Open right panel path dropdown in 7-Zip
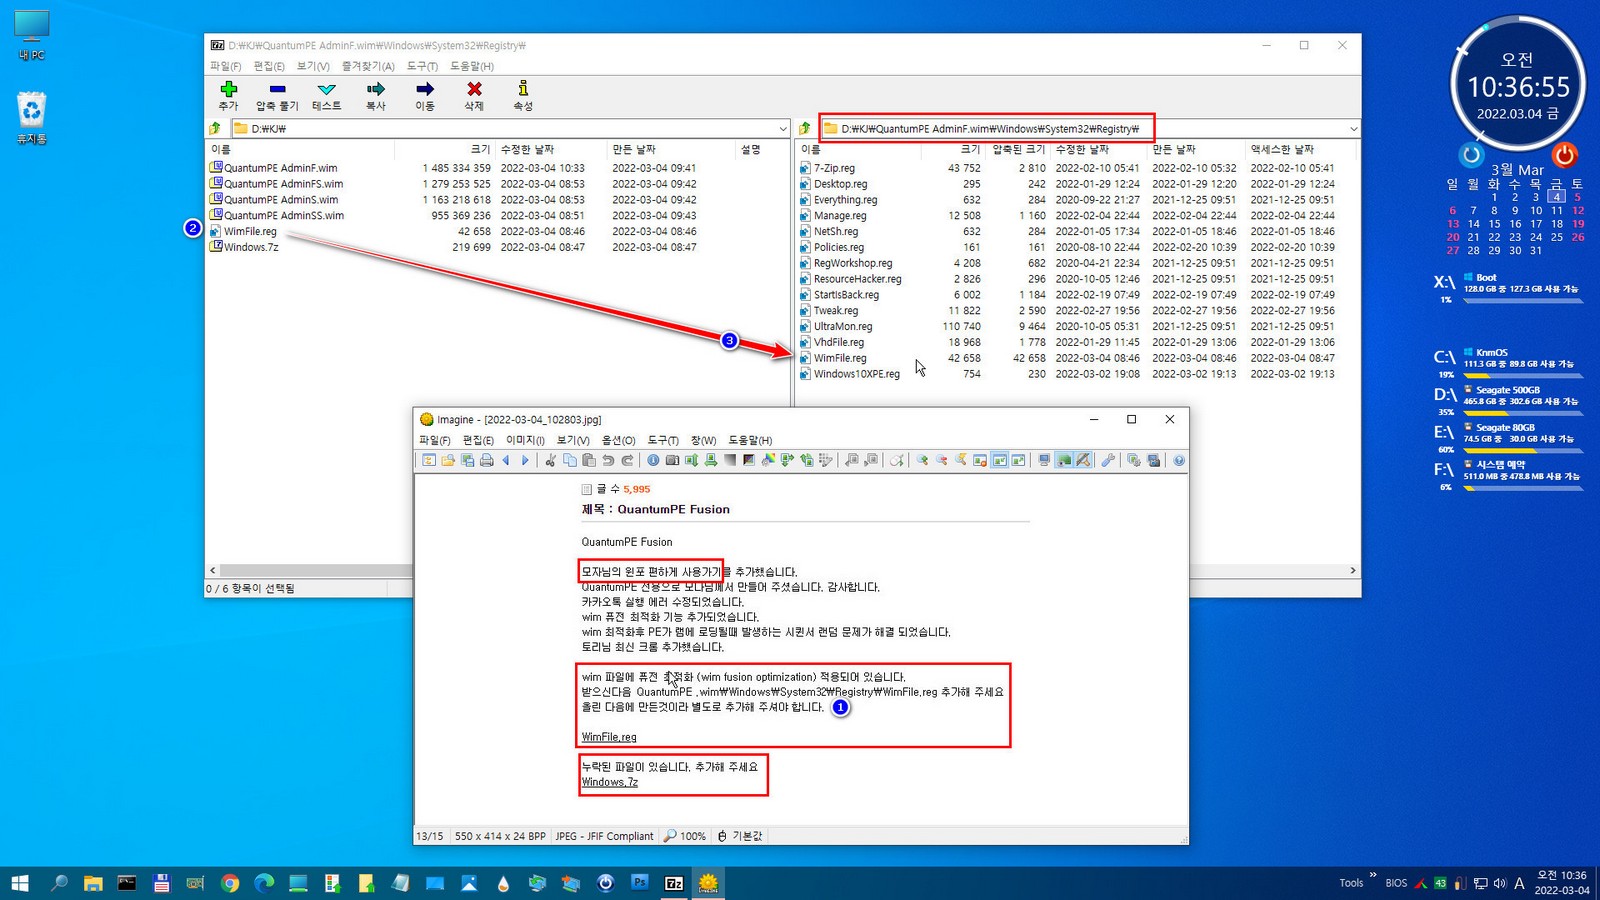The height and width of the screenshot is (900, 1600). tap(1353, 128)
